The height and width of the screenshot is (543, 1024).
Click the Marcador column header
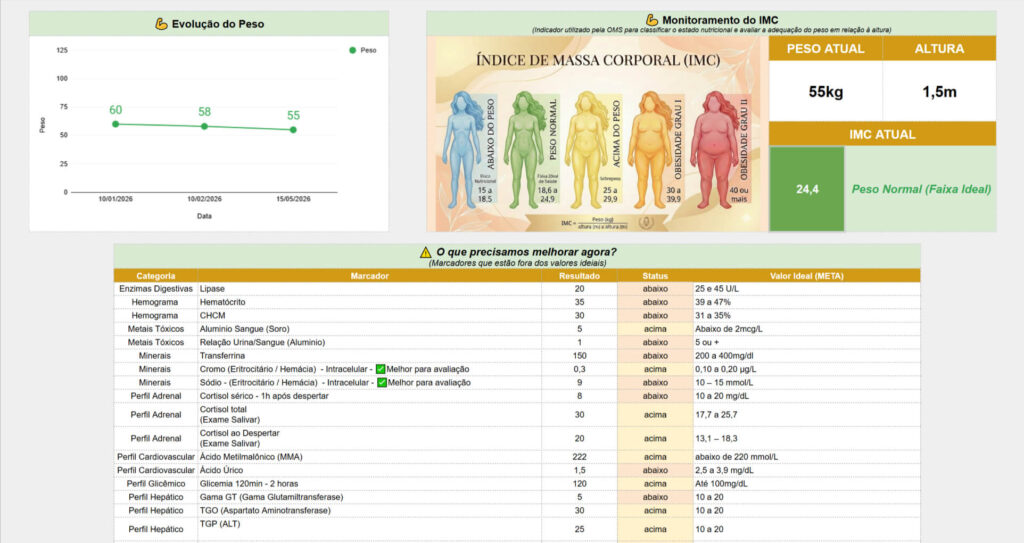(x=370, y=276)
